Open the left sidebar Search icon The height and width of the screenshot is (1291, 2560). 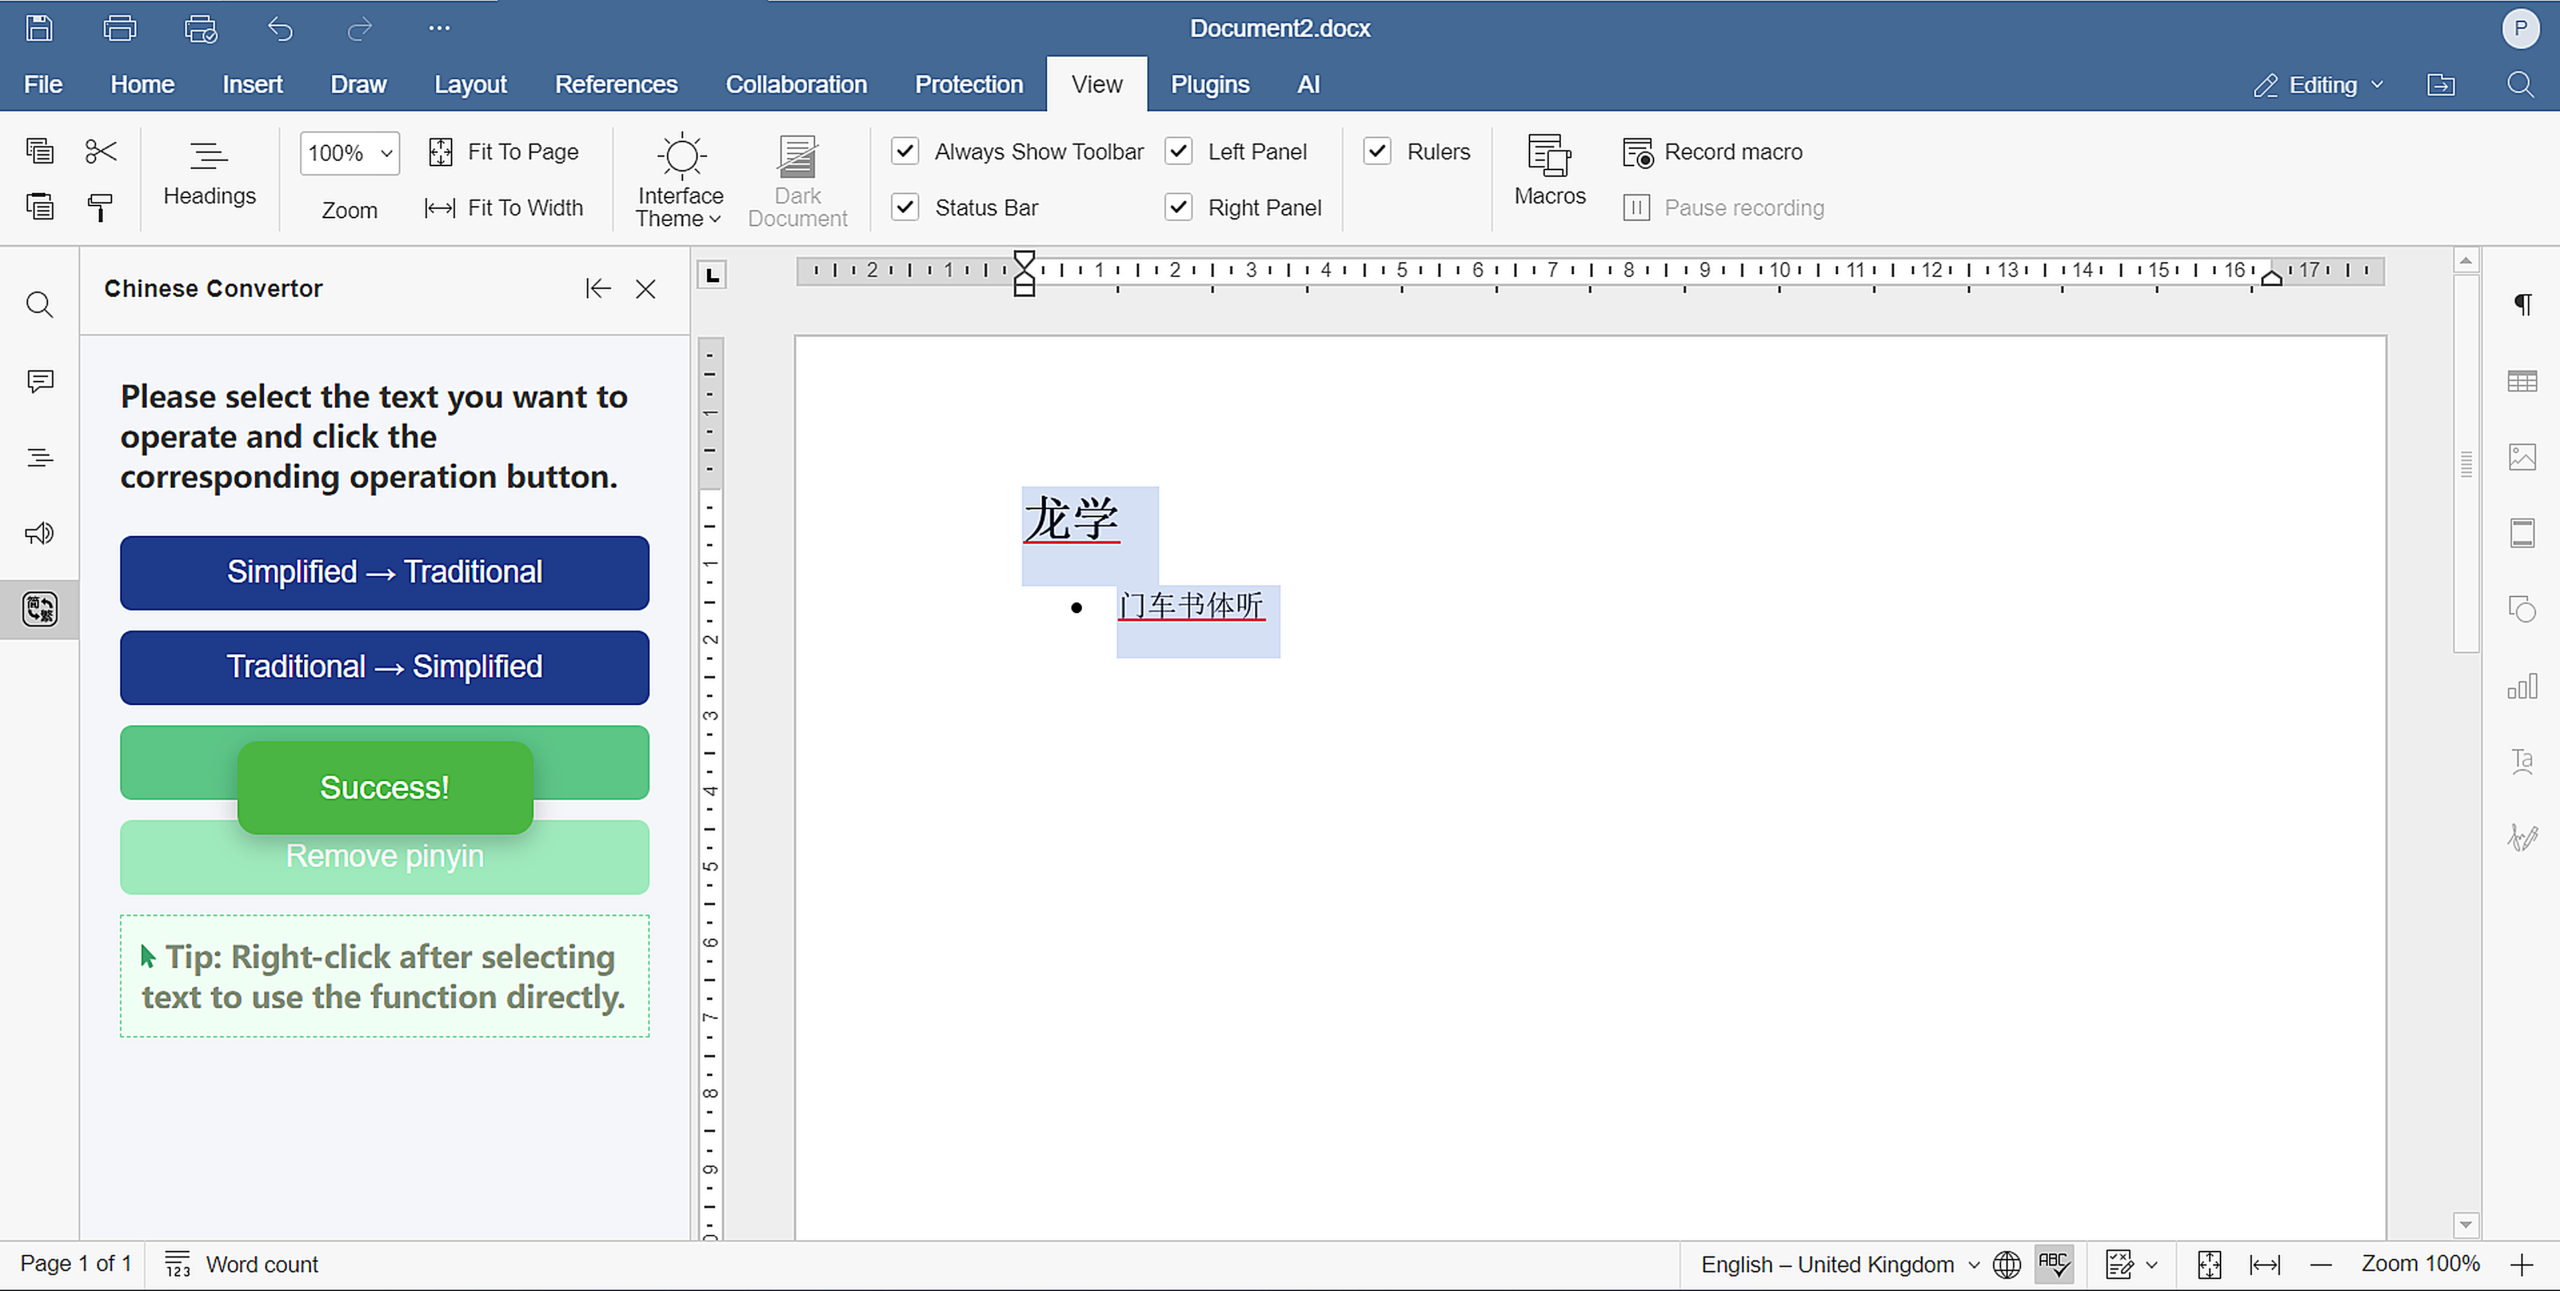pyautogui.click(x=39, y=305)
